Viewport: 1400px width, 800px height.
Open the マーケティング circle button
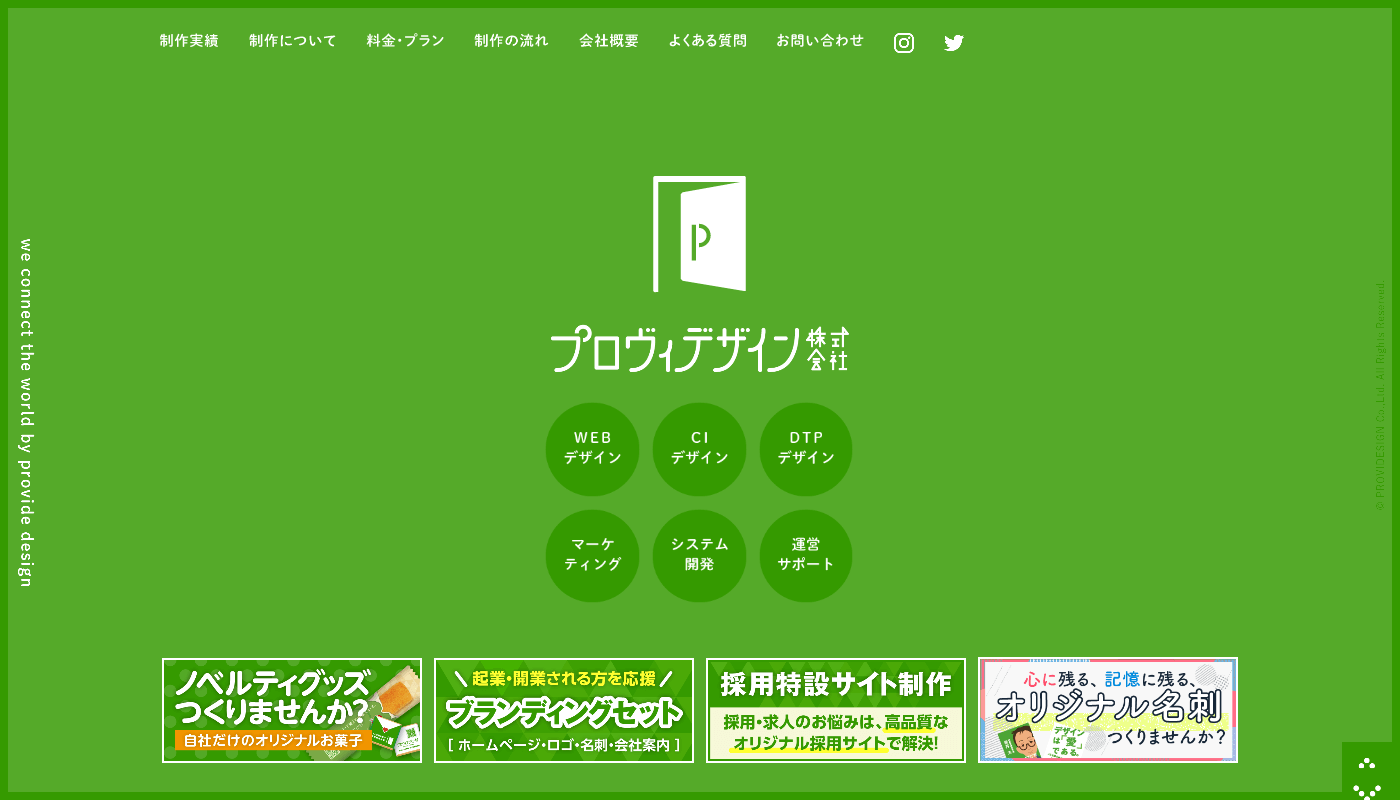coord(592,556)
